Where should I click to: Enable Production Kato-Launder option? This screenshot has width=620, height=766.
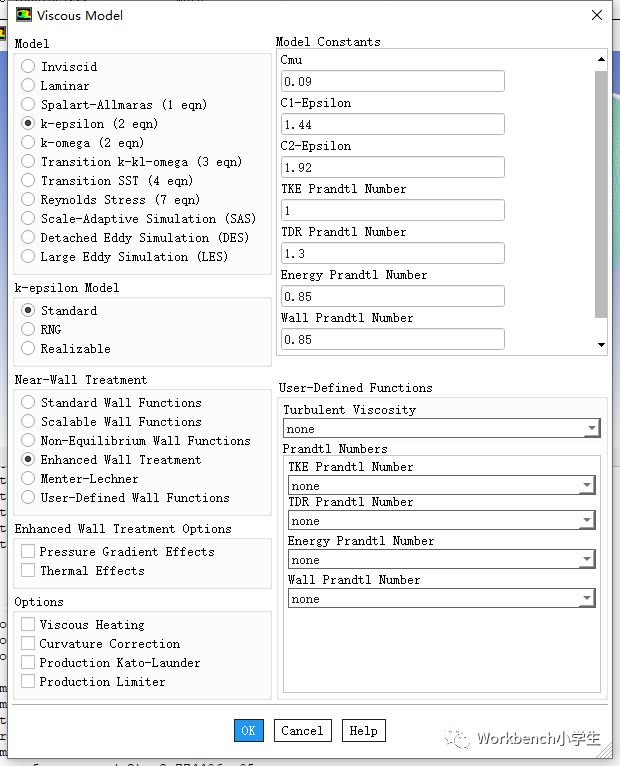pyautogui.click(x=28, y=662)
